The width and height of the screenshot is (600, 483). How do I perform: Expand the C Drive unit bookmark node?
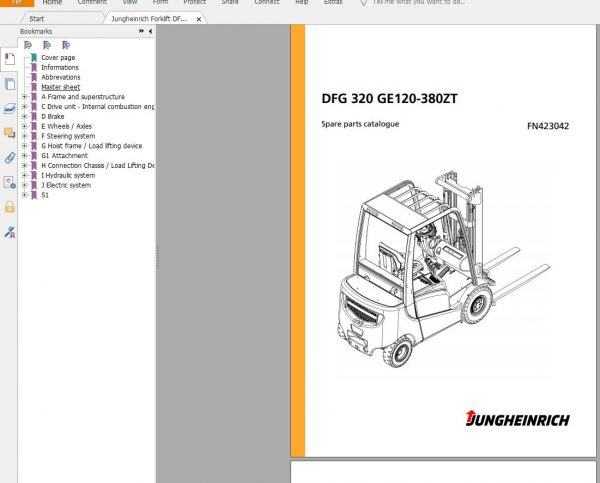24,106
